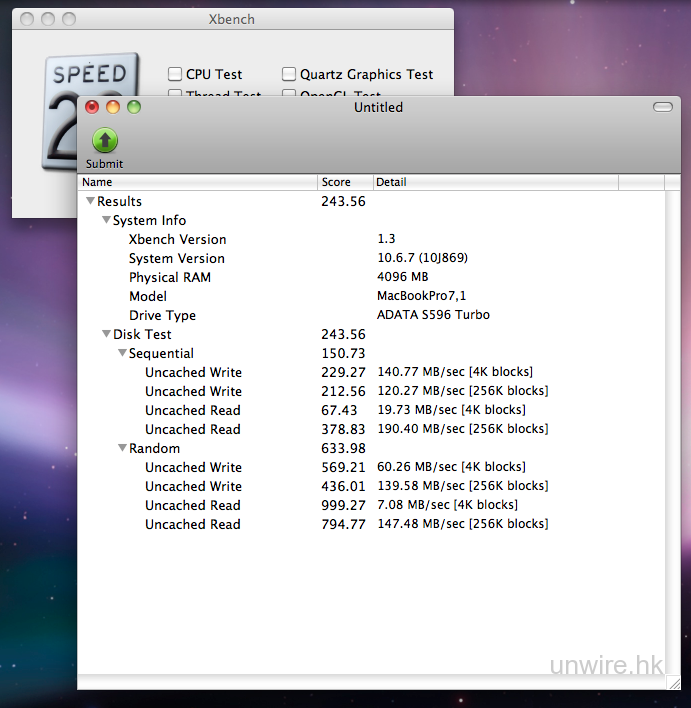This screenshot has width=691, height=708.
Task: Collapse the System Info section
Action: tap(106, 220)
